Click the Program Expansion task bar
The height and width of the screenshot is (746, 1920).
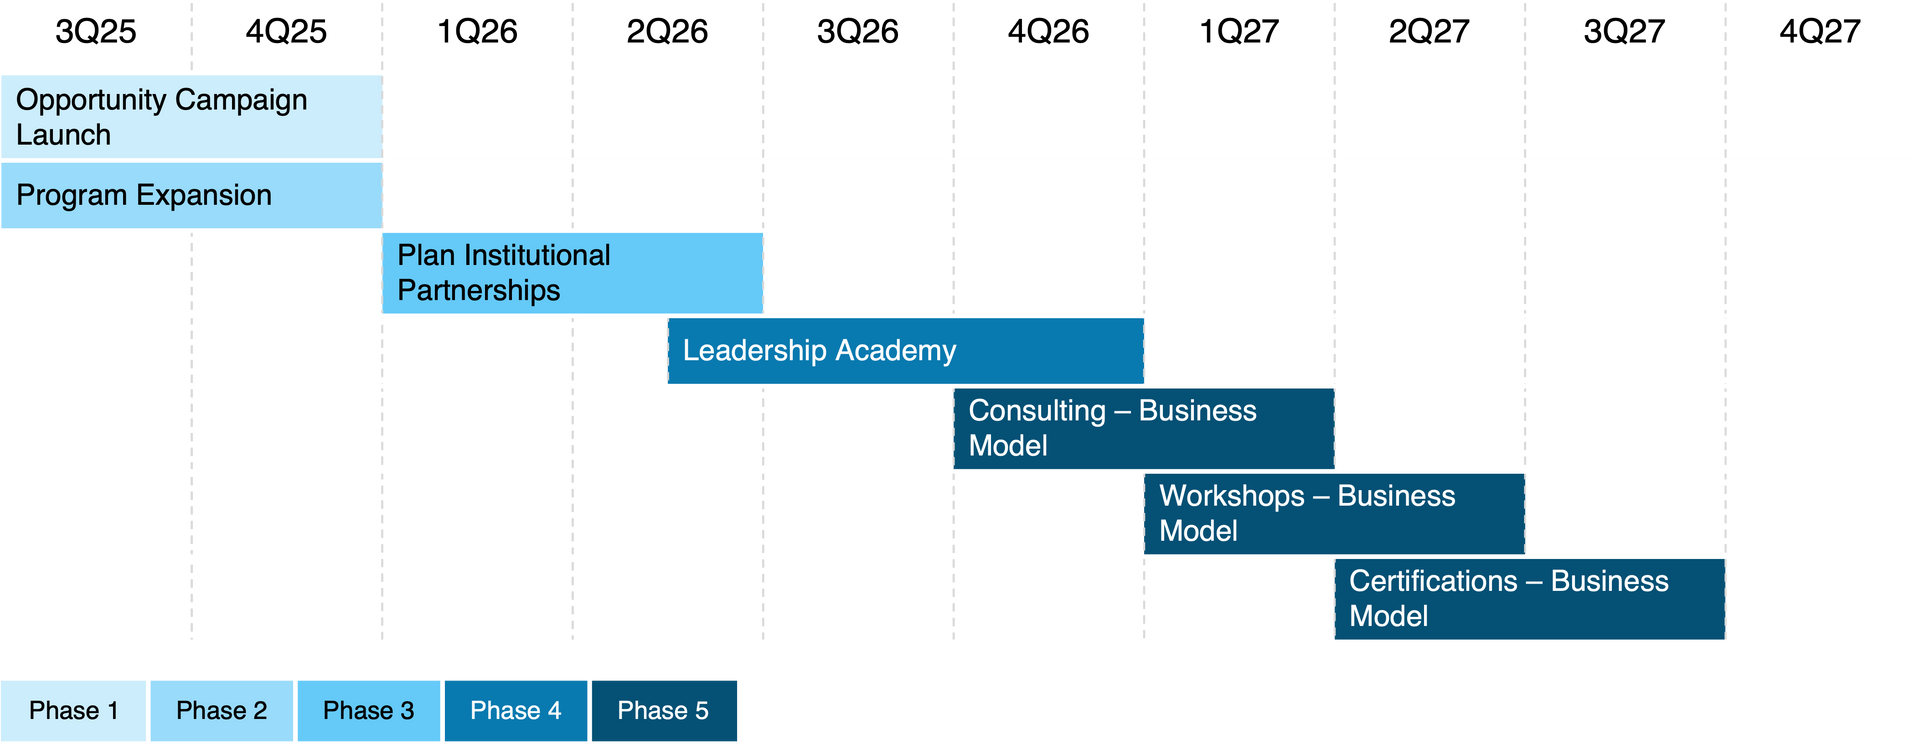191,195
